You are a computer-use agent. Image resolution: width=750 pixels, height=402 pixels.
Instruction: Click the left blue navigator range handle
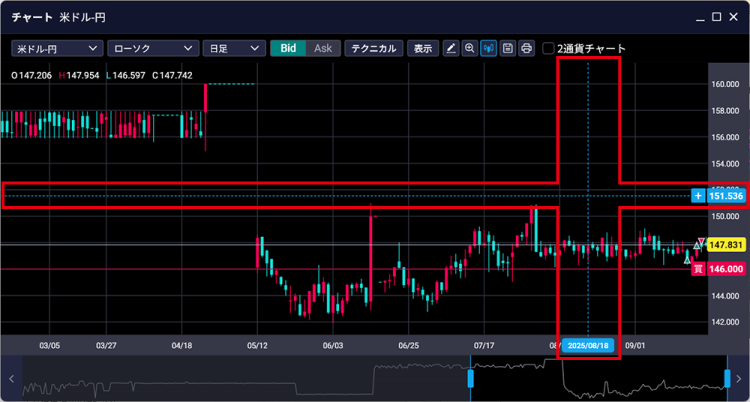coord(470,379)
